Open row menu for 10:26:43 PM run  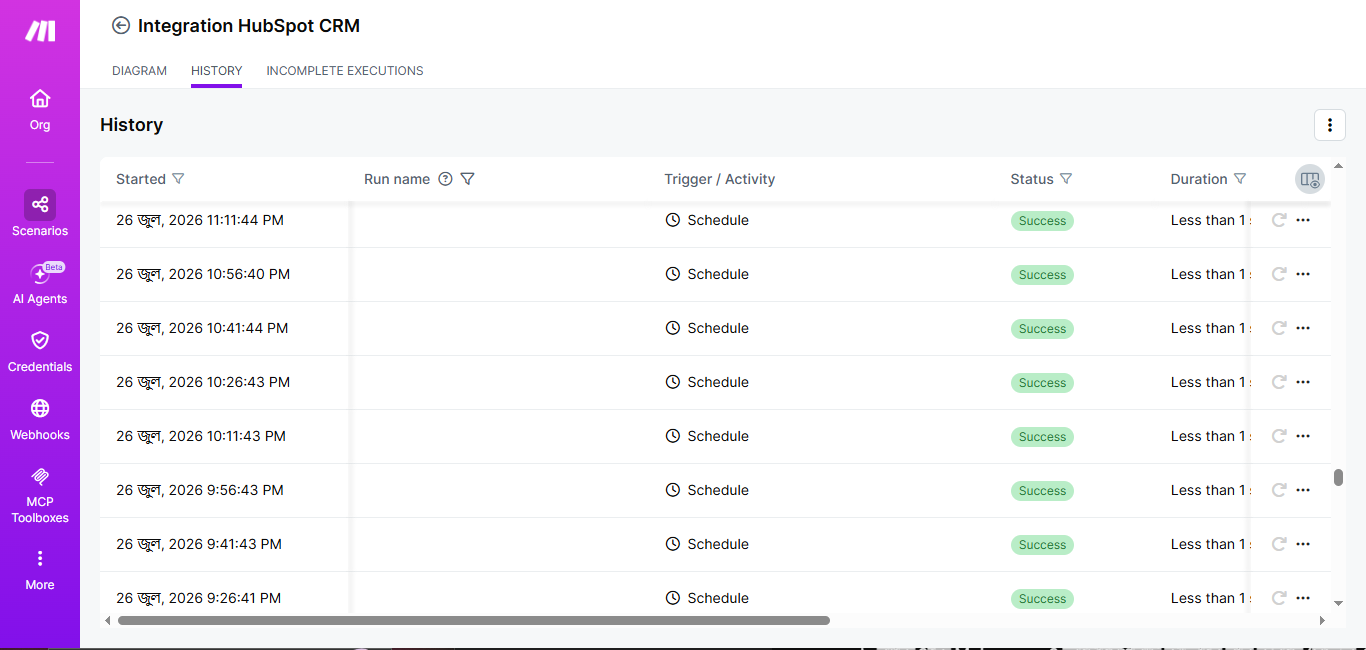(1303, 382)
